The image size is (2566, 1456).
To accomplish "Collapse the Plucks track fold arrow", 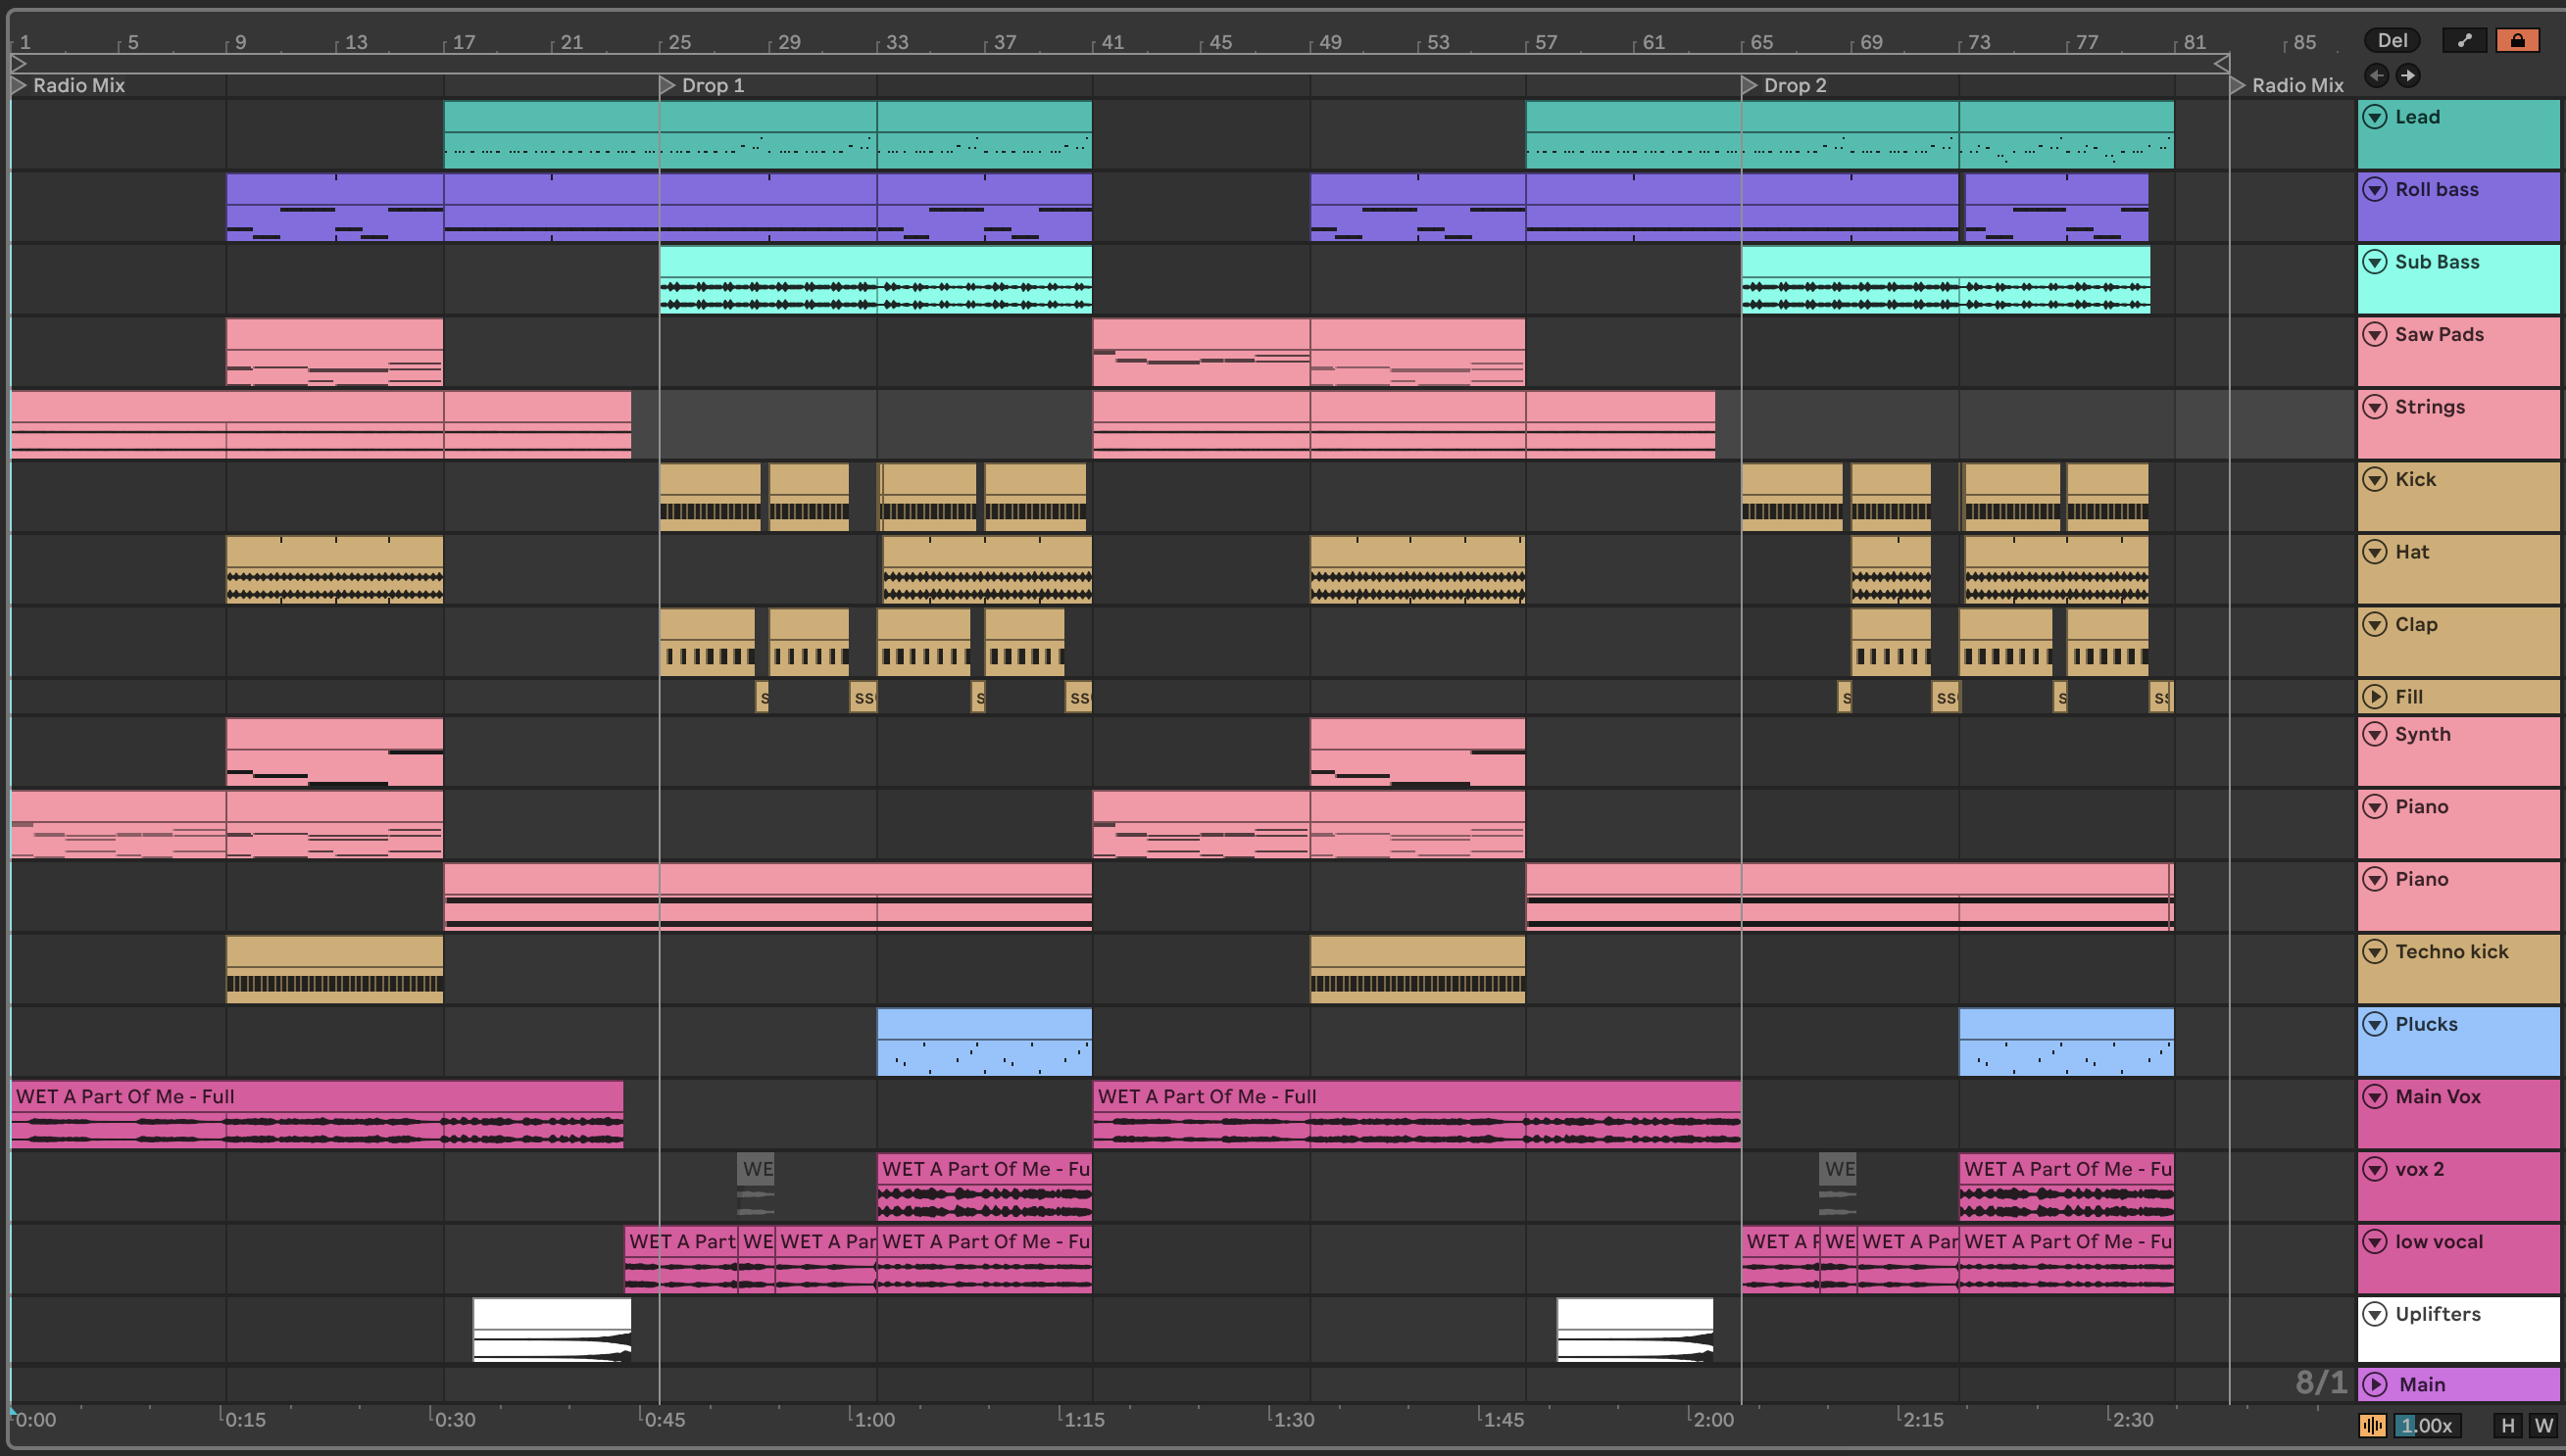I will pos(2375,1024).
